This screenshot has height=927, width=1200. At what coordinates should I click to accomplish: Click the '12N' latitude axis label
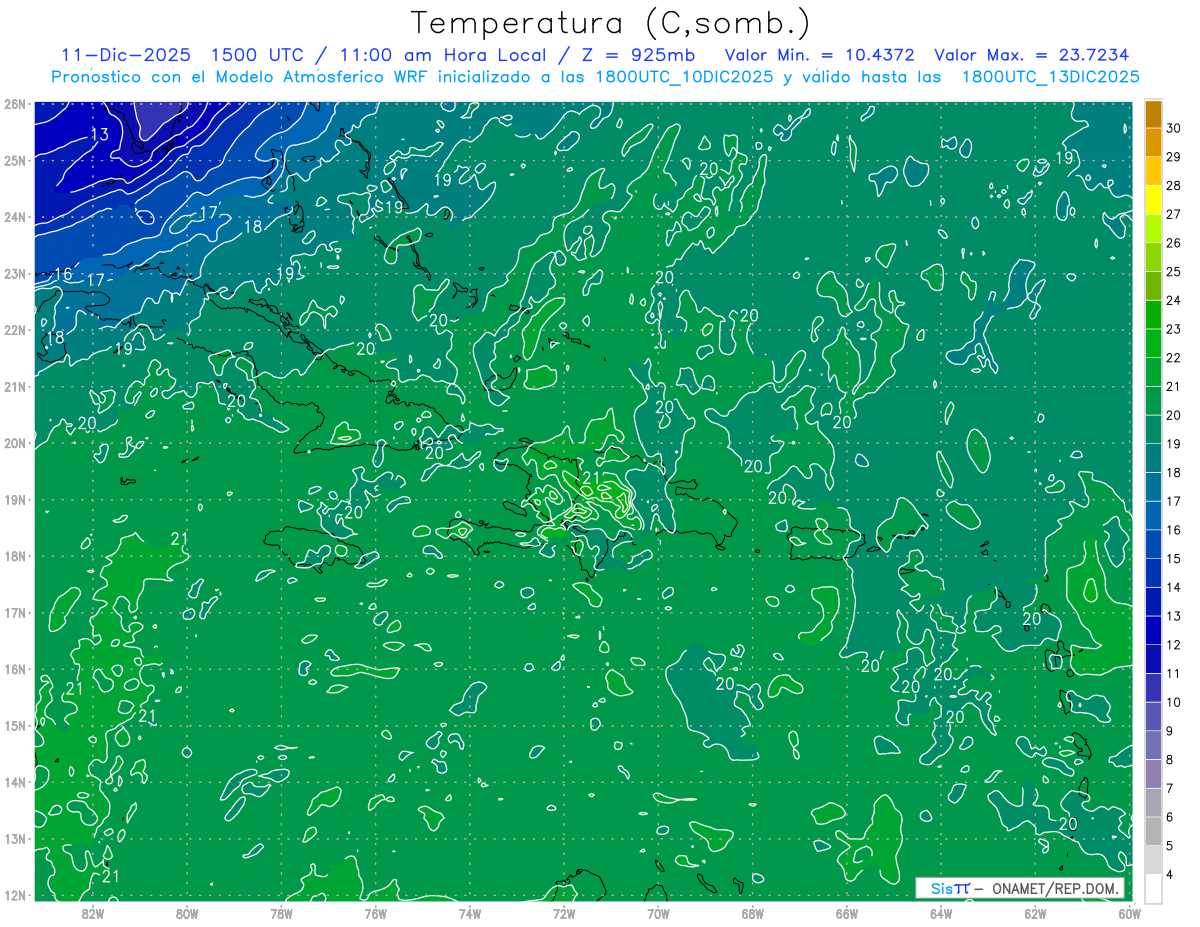click(x=14, y=895)
